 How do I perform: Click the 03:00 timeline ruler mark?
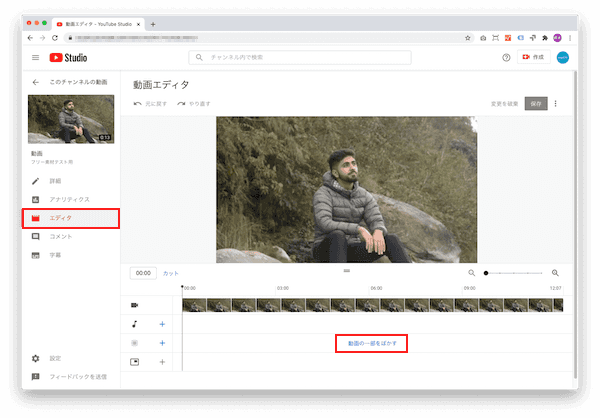[283, 288]
